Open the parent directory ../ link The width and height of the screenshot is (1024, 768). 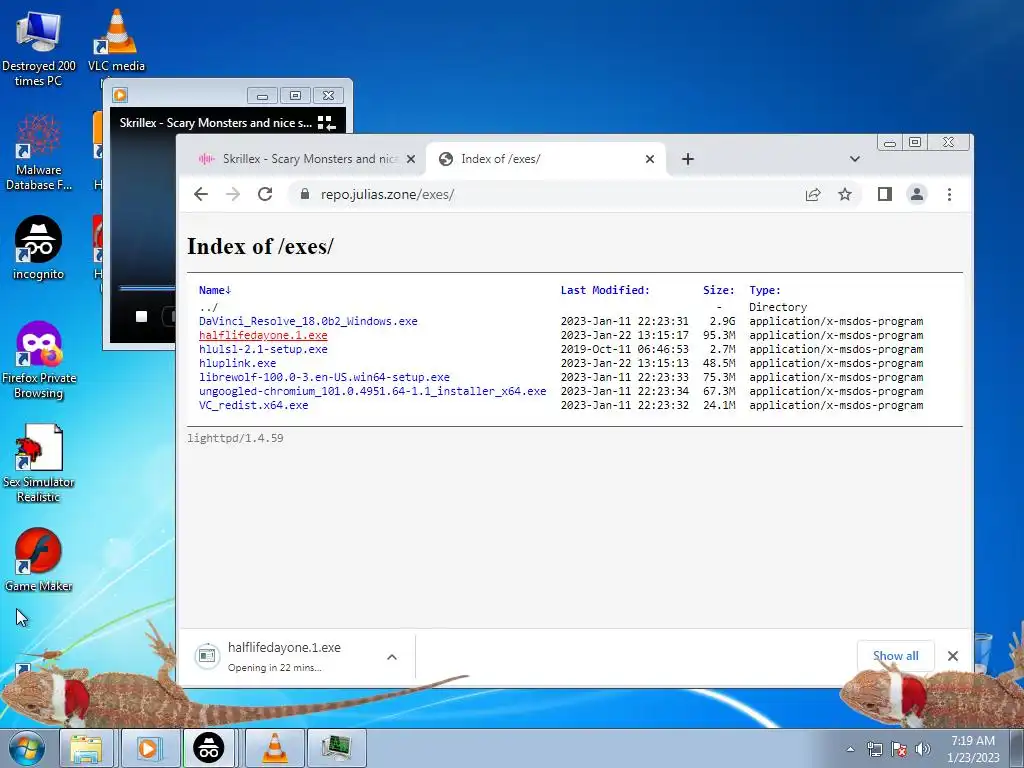click(208, 307)
